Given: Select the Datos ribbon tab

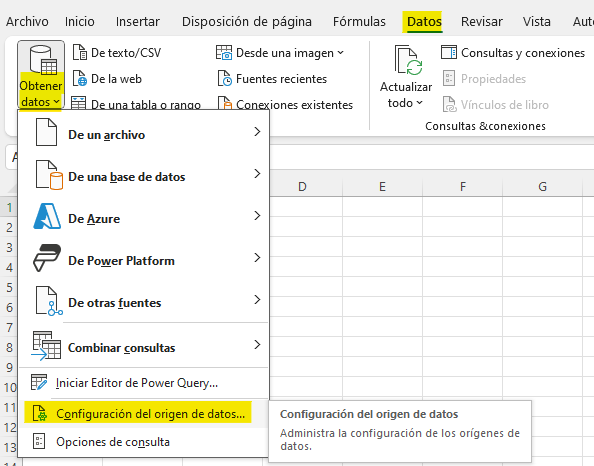Looking at the screenshot, I should point(424,22).
